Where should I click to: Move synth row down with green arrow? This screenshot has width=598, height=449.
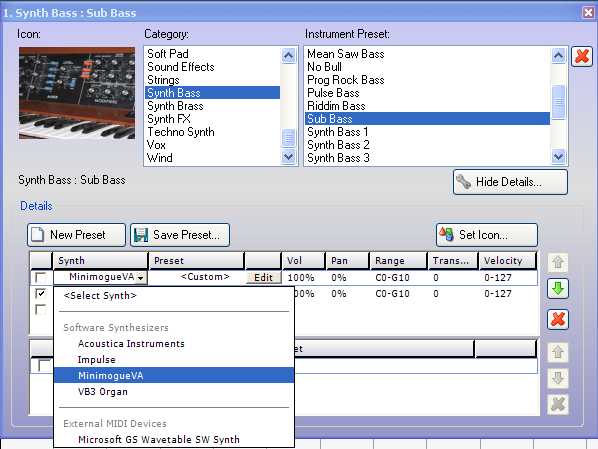point(558,288)
